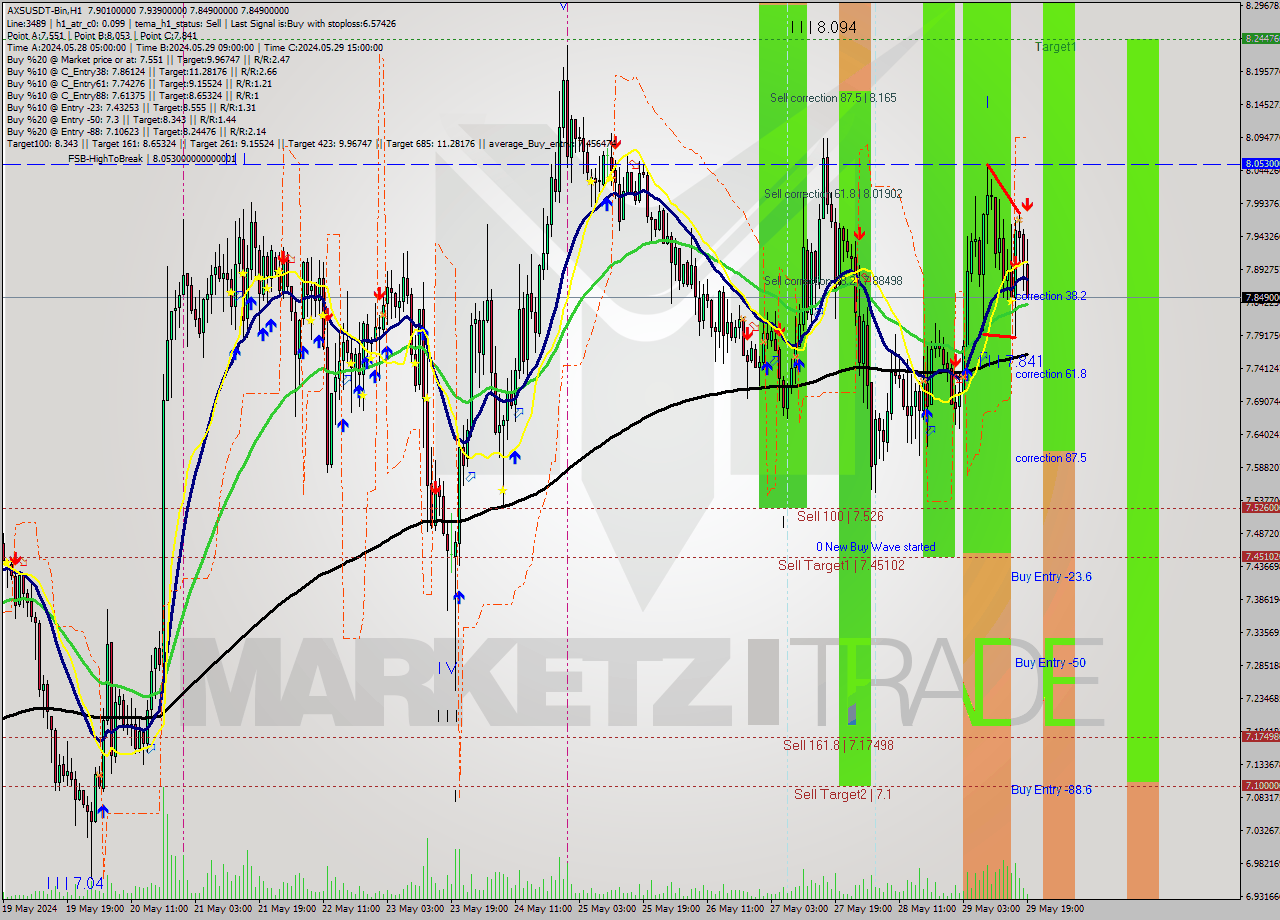The image size is (1280, 920).
Task: Click the 8.29678 price scale value
Action: (1262, 6)
